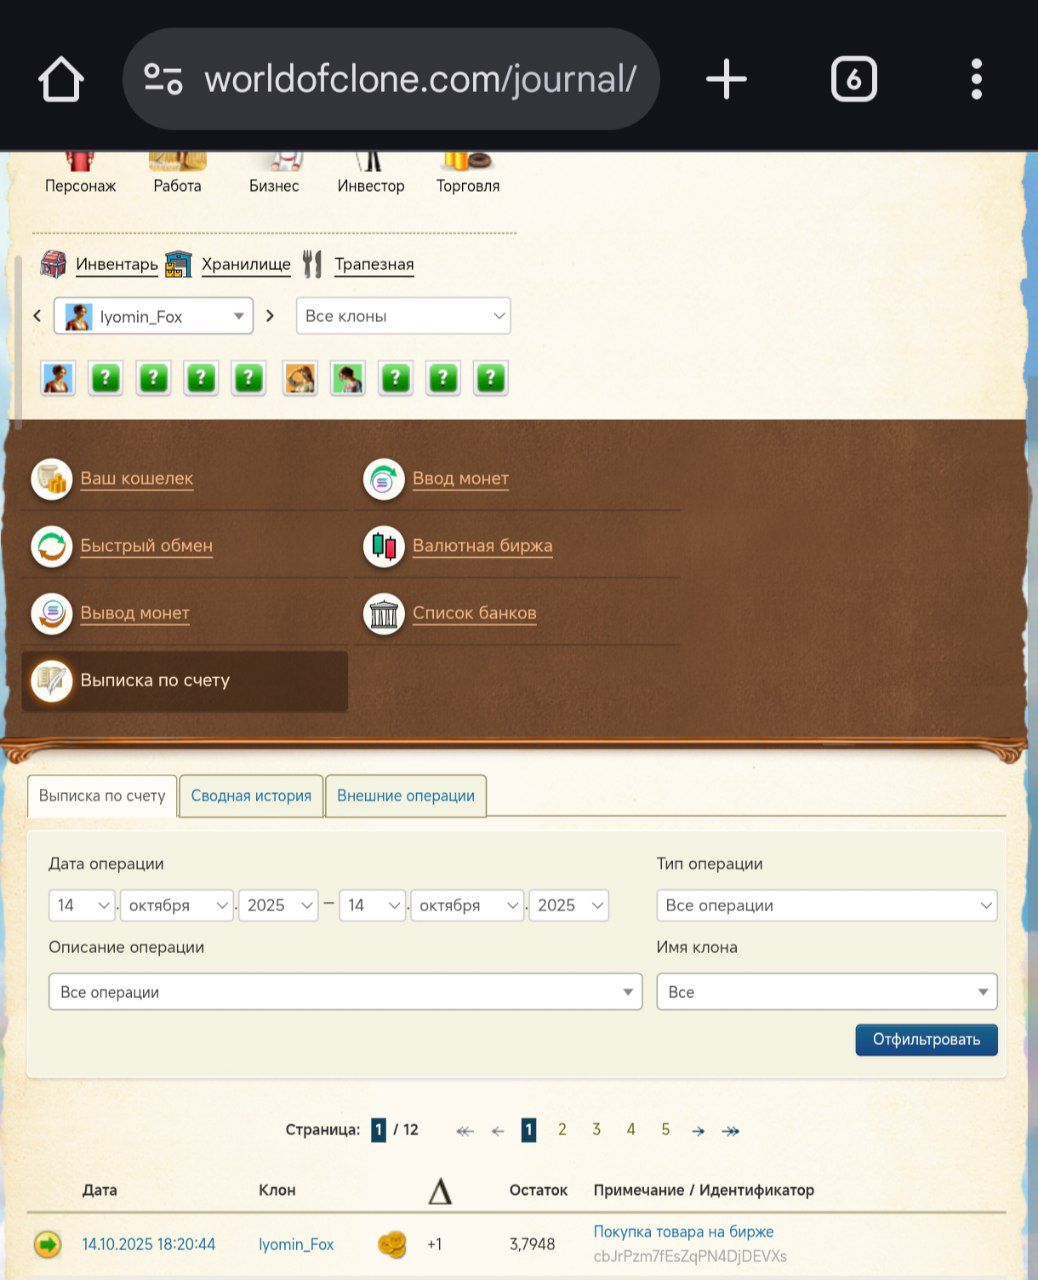The image size is (1038, 1280).
Task: Open Список банков bank icon
Action: tap(383, 613)
